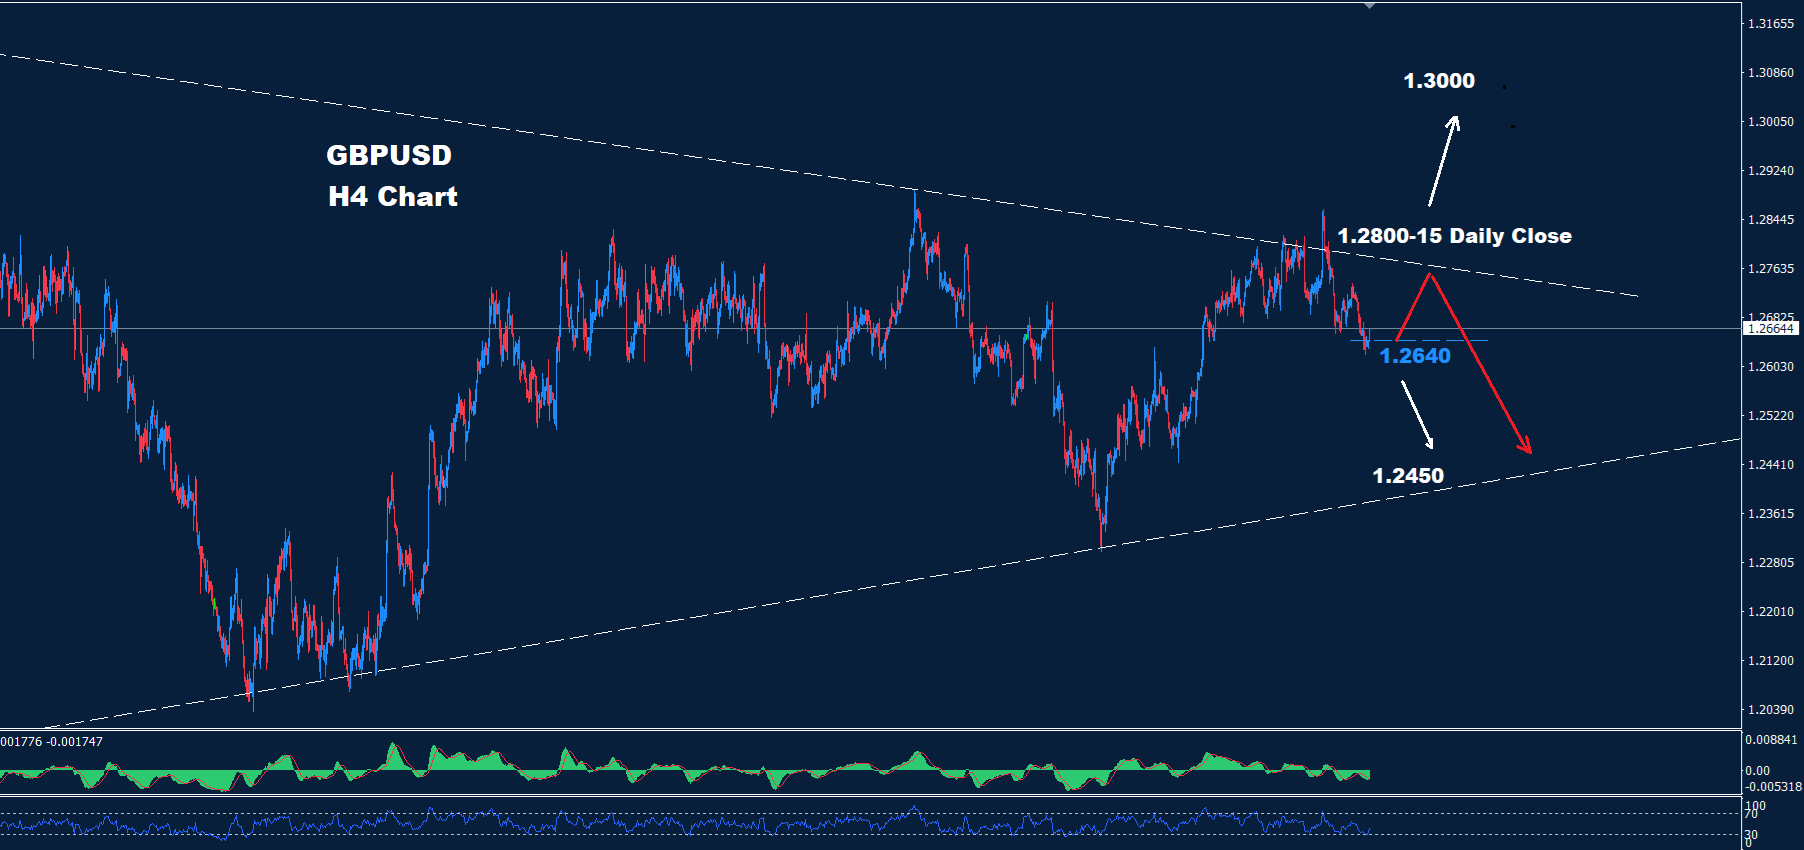Select the H4 Chart text label
1804x850 pixels.
[x=392, y=197]
